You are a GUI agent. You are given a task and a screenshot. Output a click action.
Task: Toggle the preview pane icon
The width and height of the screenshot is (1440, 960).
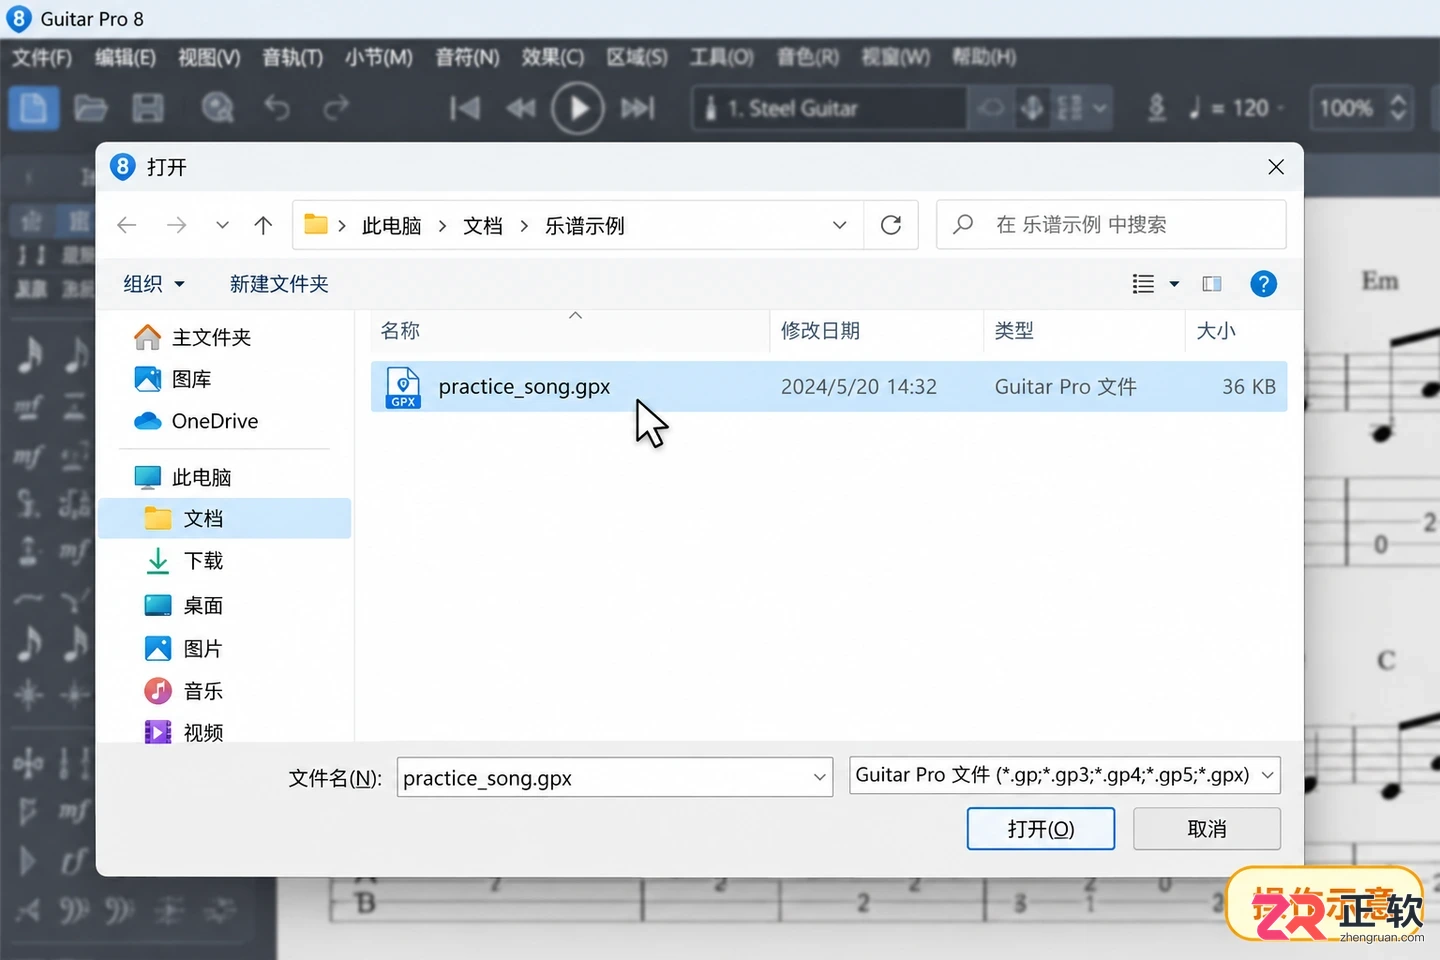pos(1212,284)
